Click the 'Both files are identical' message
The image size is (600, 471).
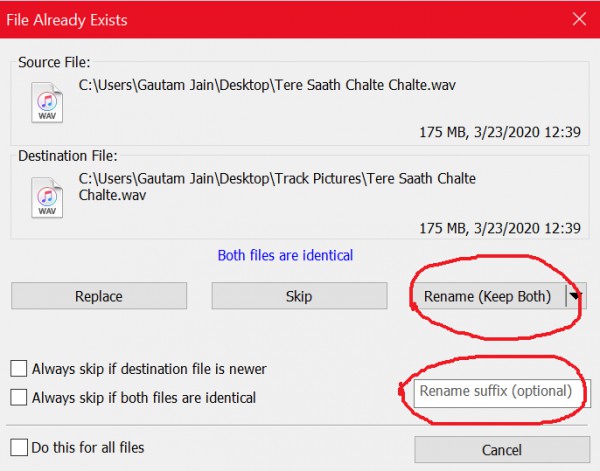tap(285, 255)
